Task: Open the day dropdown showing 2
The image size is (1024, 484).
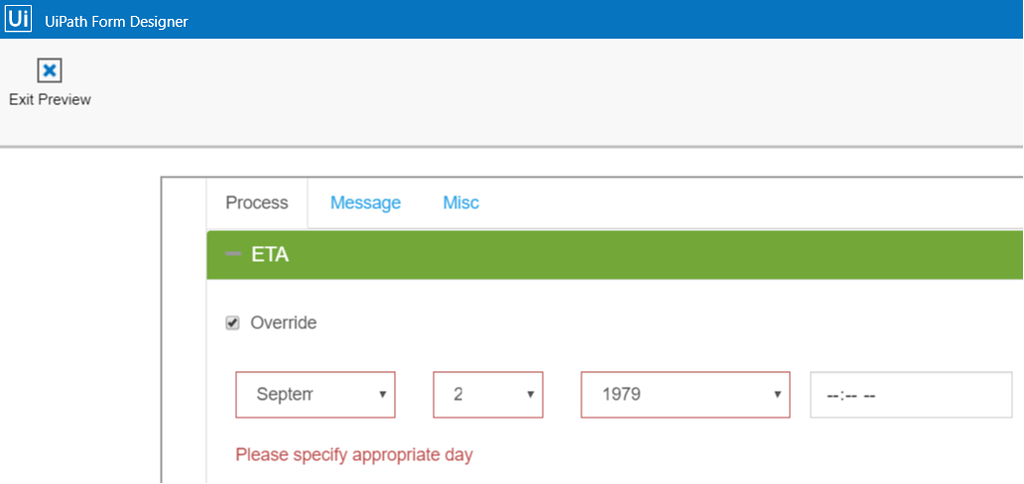Action: 480,395
